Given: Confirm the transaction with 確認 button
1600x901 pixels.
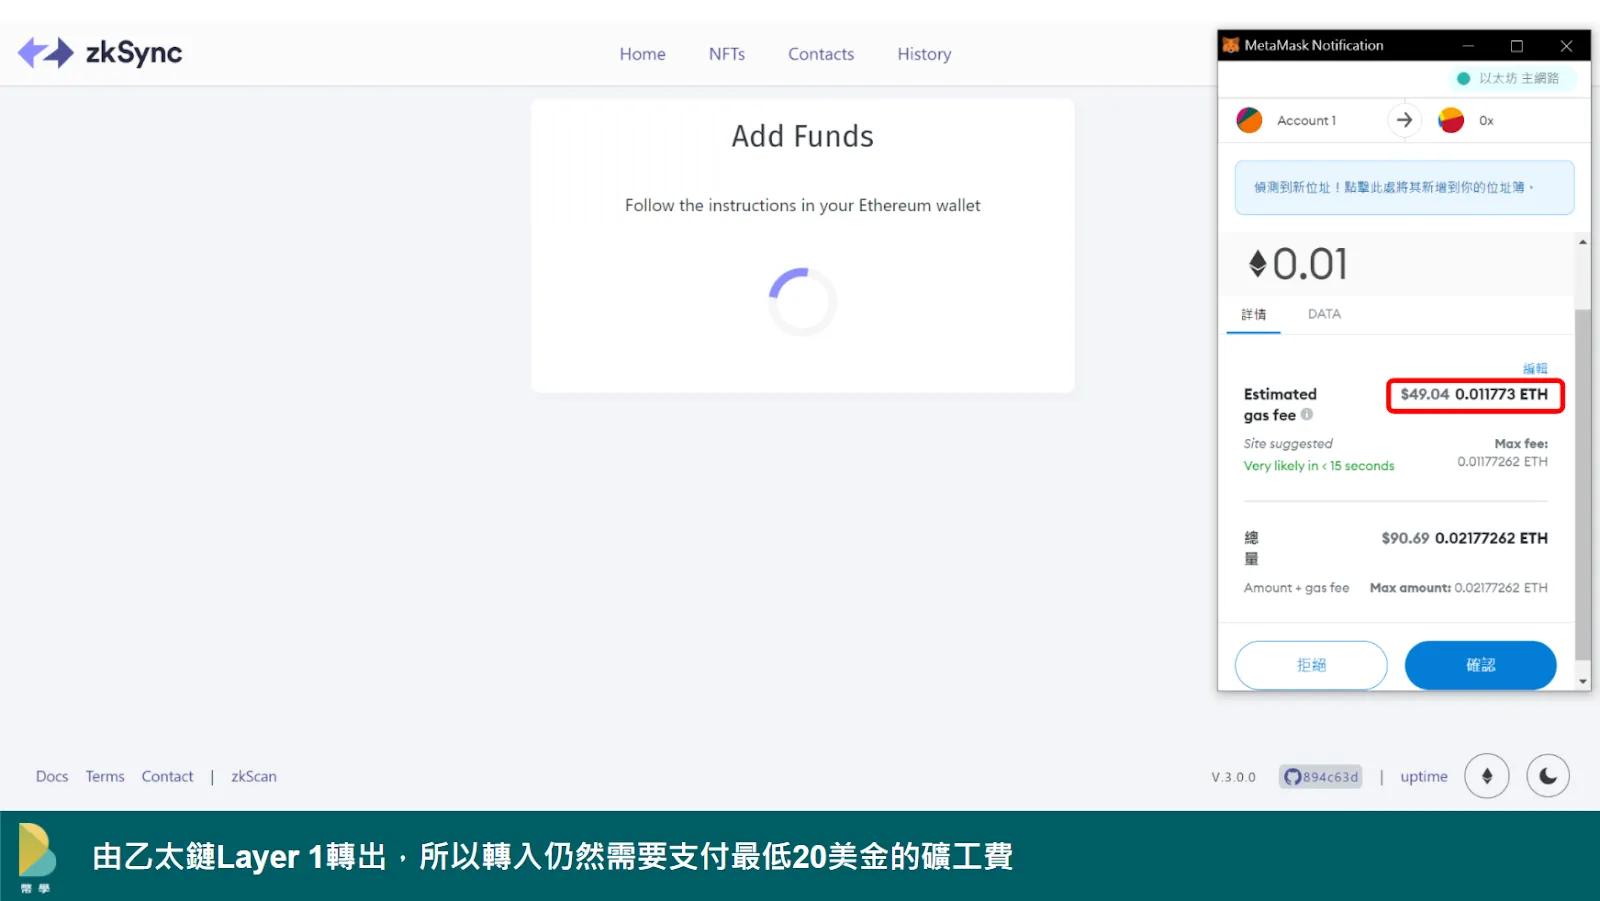Looking at the screenshot, I should 1480,665.
